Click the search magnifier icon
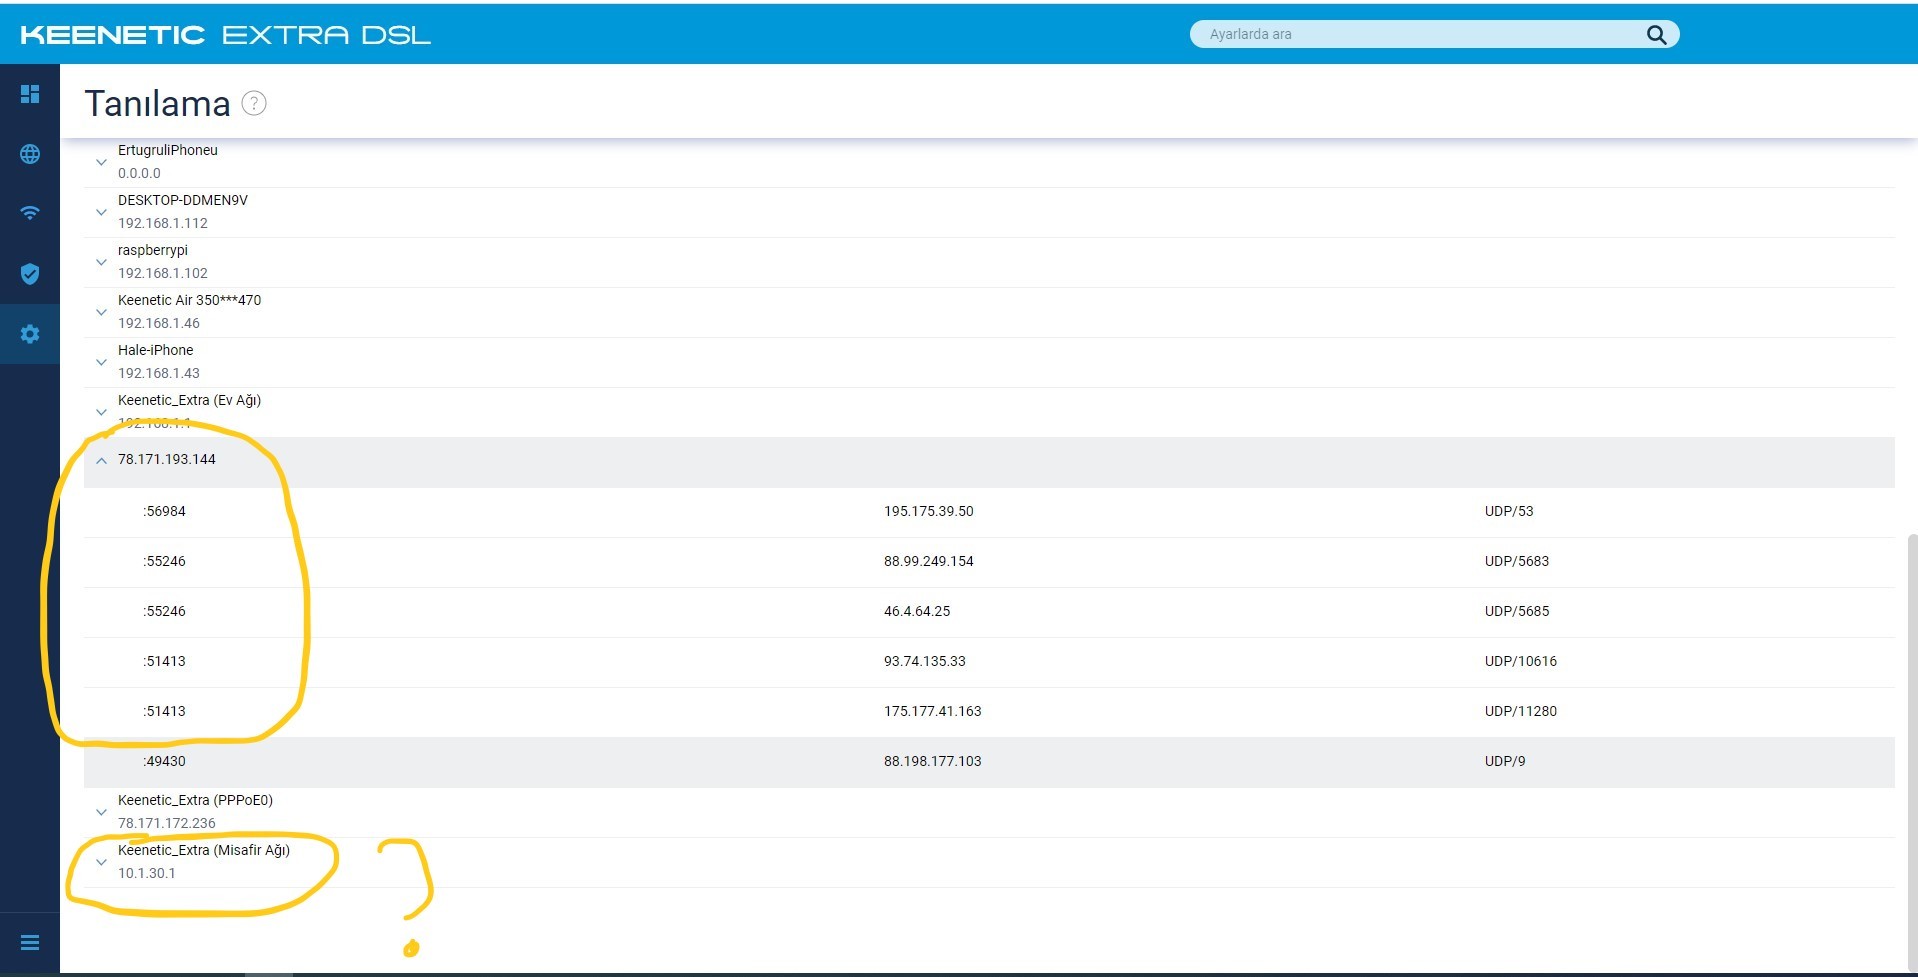The width and height of the screenshot is (1918, 977). (x=1656, y=35)
